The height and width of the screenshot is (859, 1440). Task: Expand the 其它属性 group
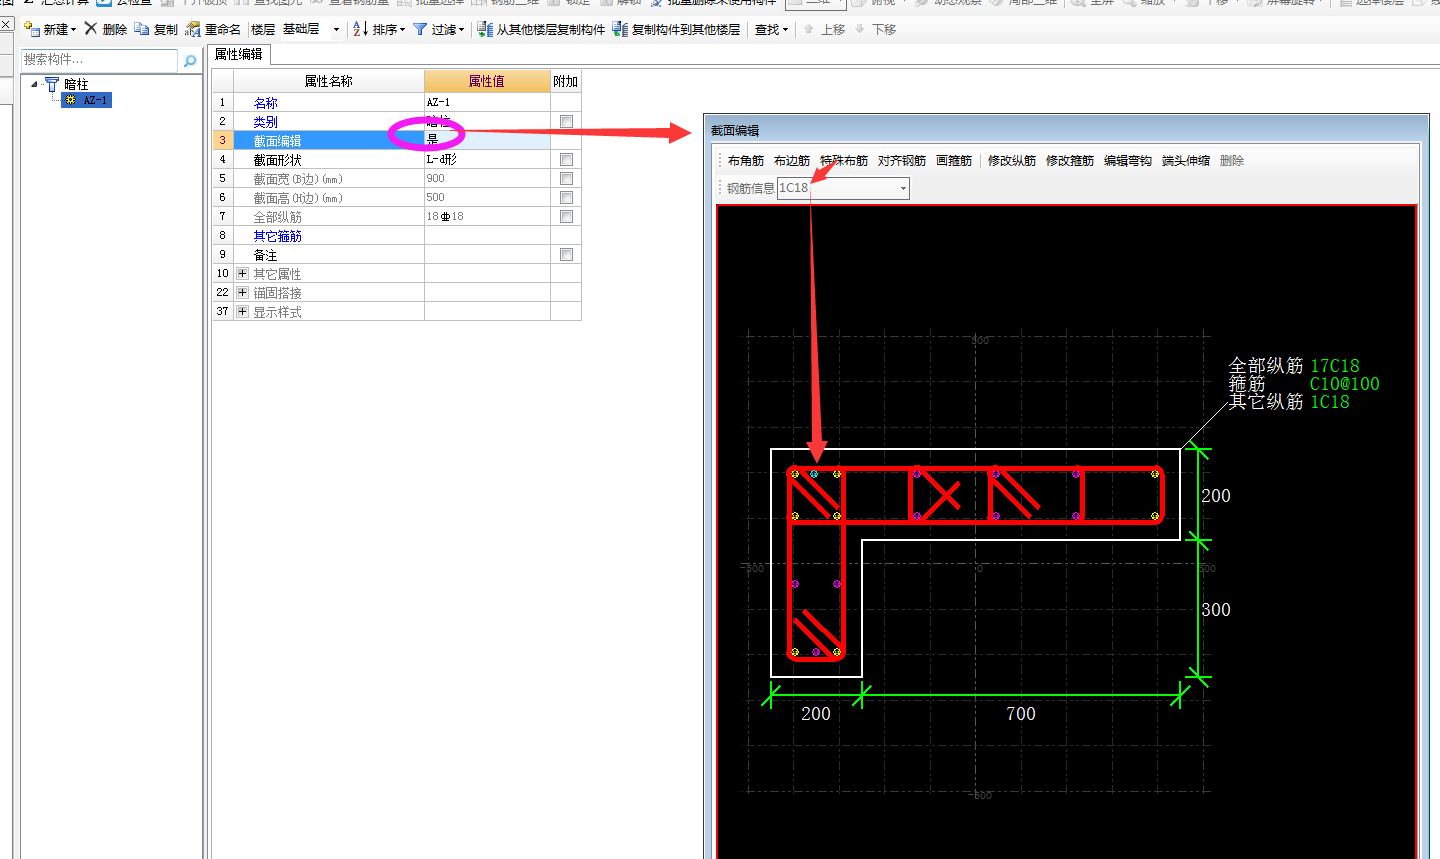pos(242,273)
